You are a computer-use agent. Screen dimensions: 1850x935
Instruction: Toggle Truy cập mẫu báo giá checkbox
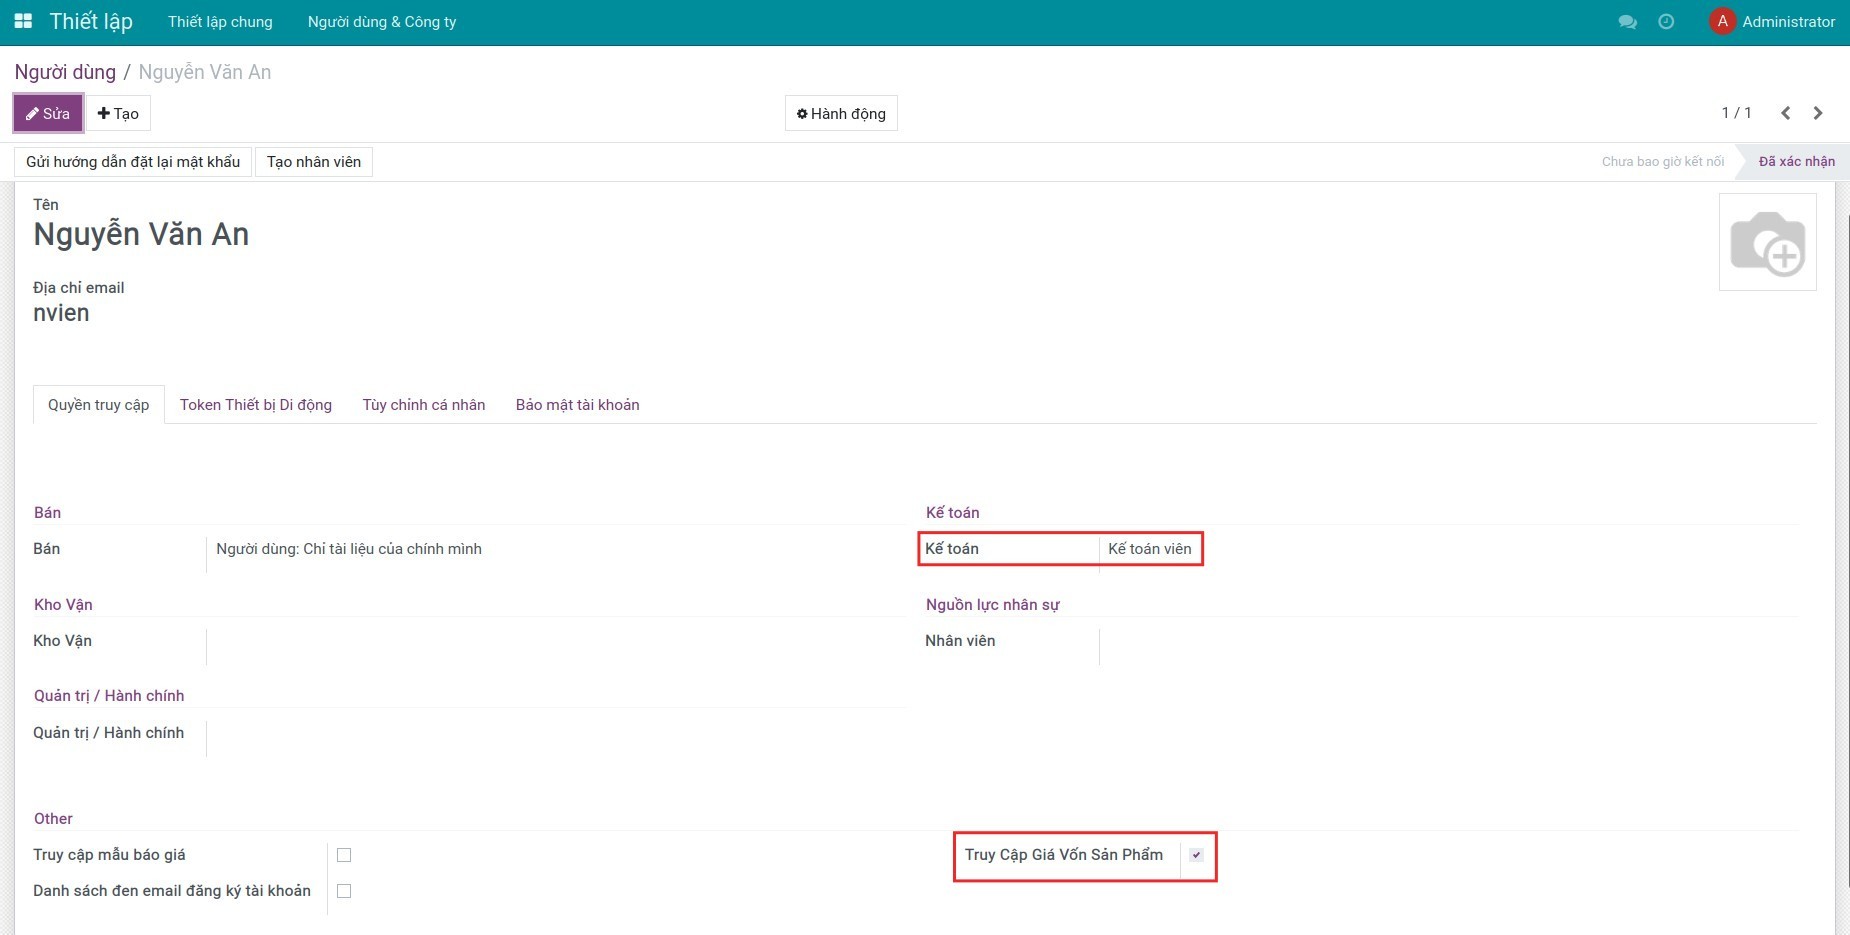click(344, 855)
